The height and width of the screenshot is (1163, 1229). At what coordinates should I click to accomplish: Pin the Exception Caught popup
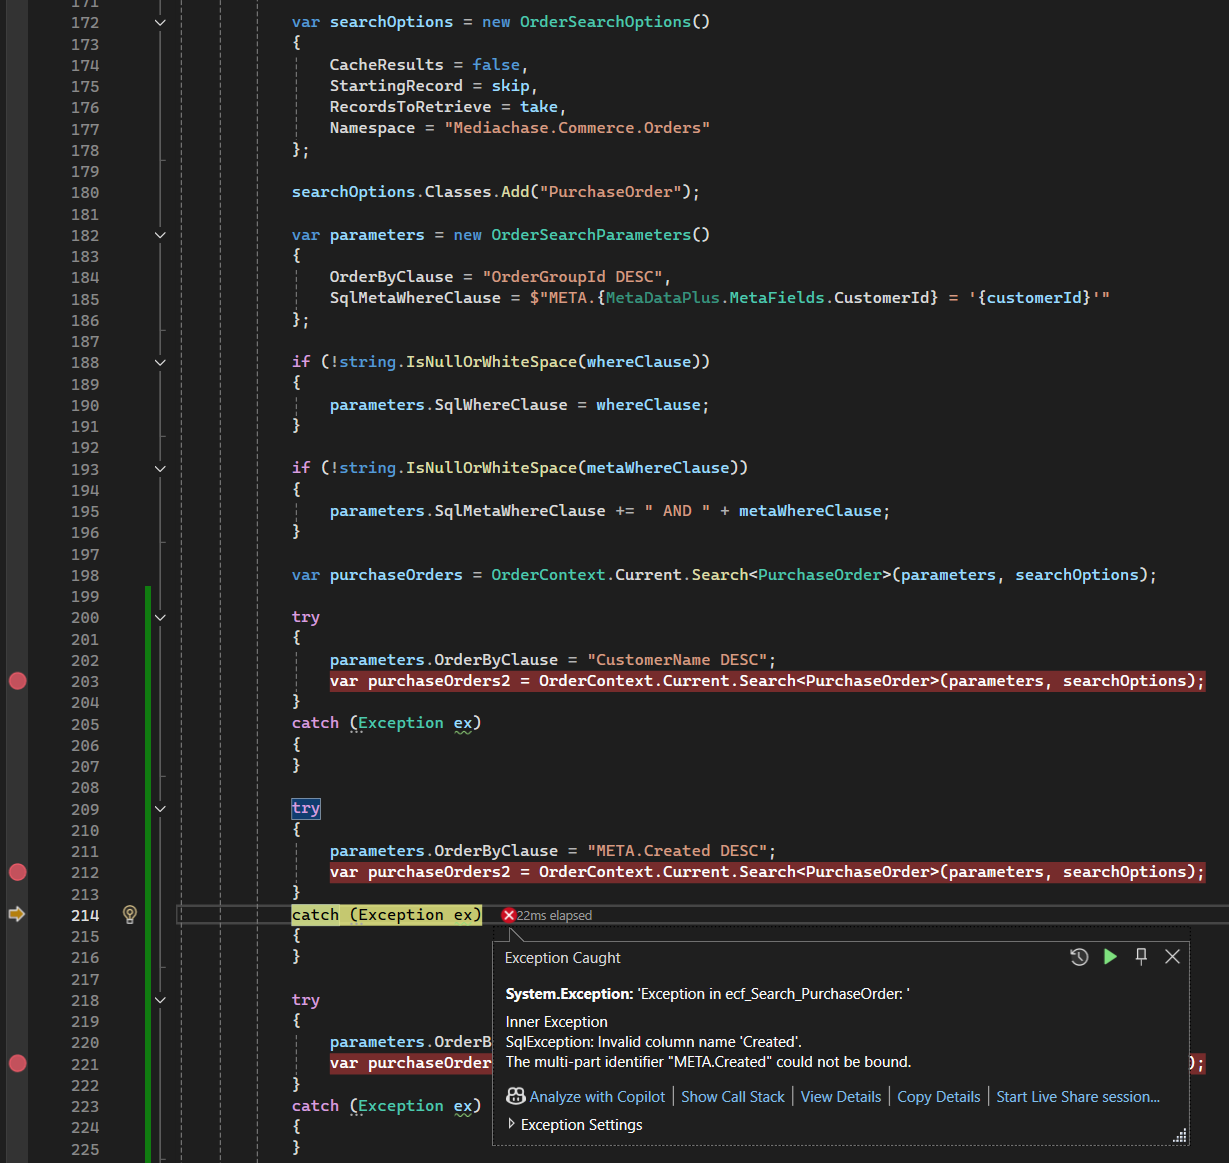(x=1141, y=957)
